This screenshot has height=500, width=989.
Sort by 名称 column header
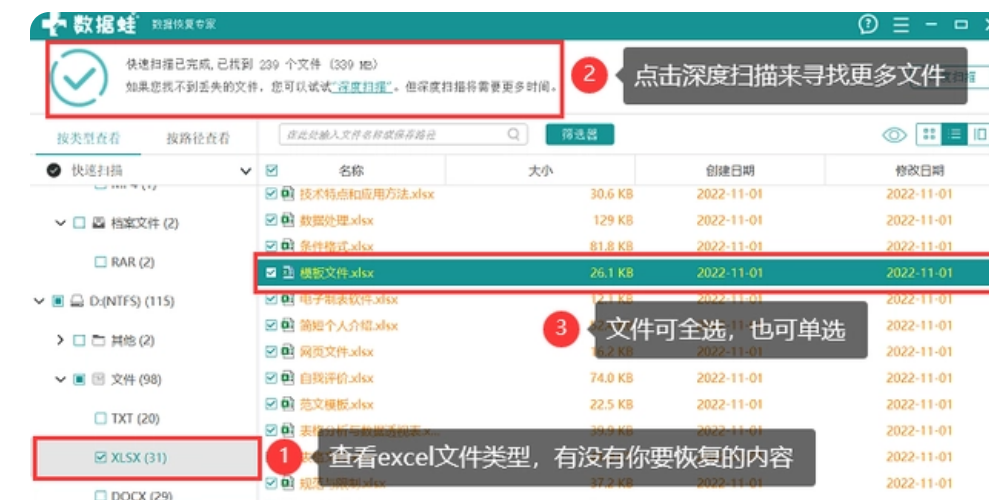point(351,170)
